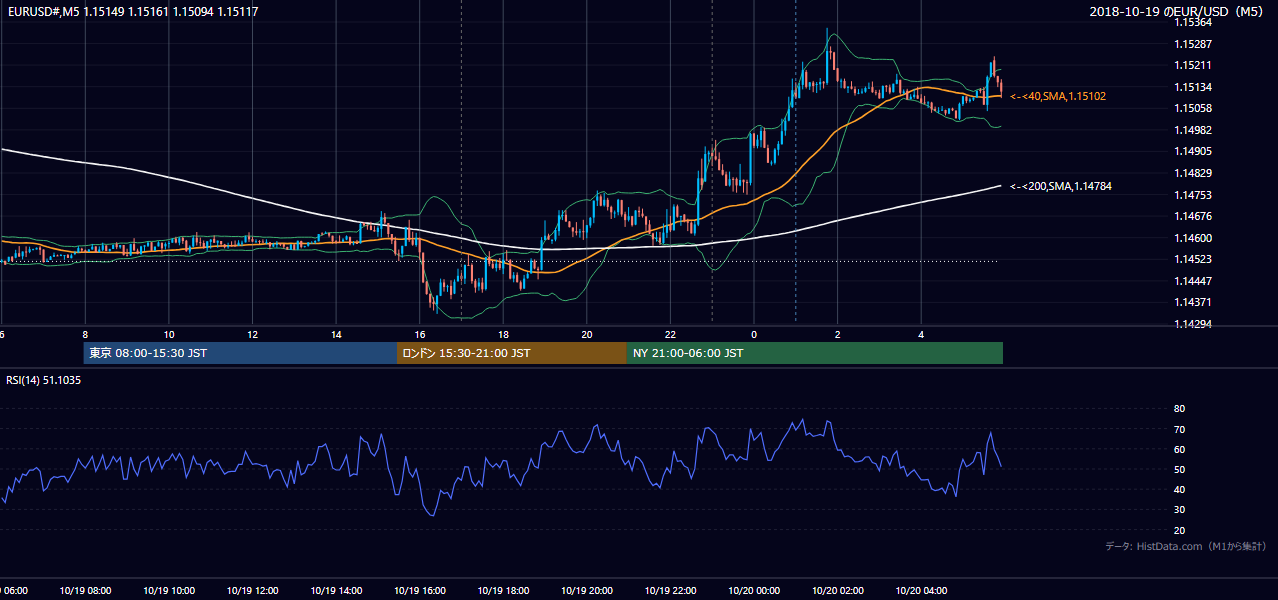This screenshot has width=1278, height=600.
Task: Click the 10/19 20:00 time axis label
Action: tap(587, 591)
